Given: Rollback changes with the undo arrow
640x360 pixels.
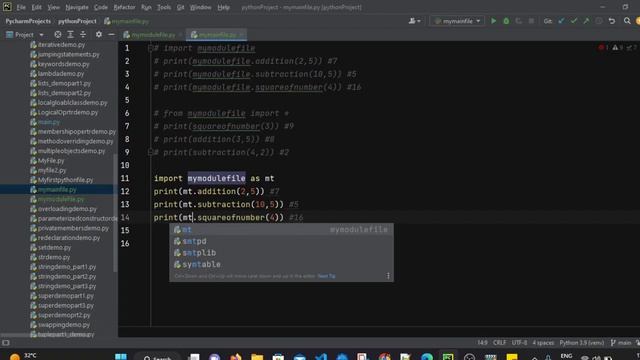Looking at the screenshot, I should click(611, 21).
